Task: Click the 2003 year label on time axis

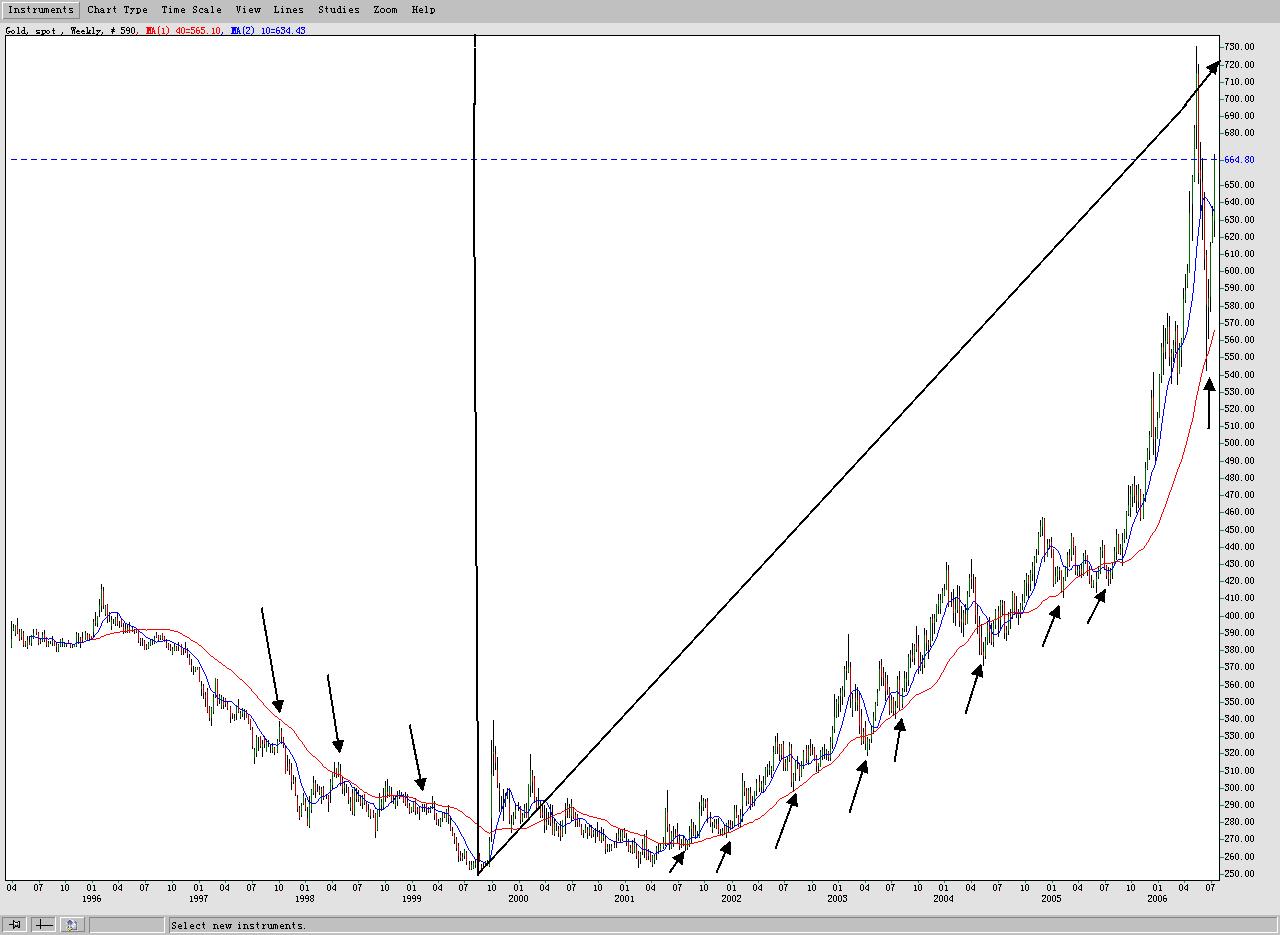Action: (837, 898)
